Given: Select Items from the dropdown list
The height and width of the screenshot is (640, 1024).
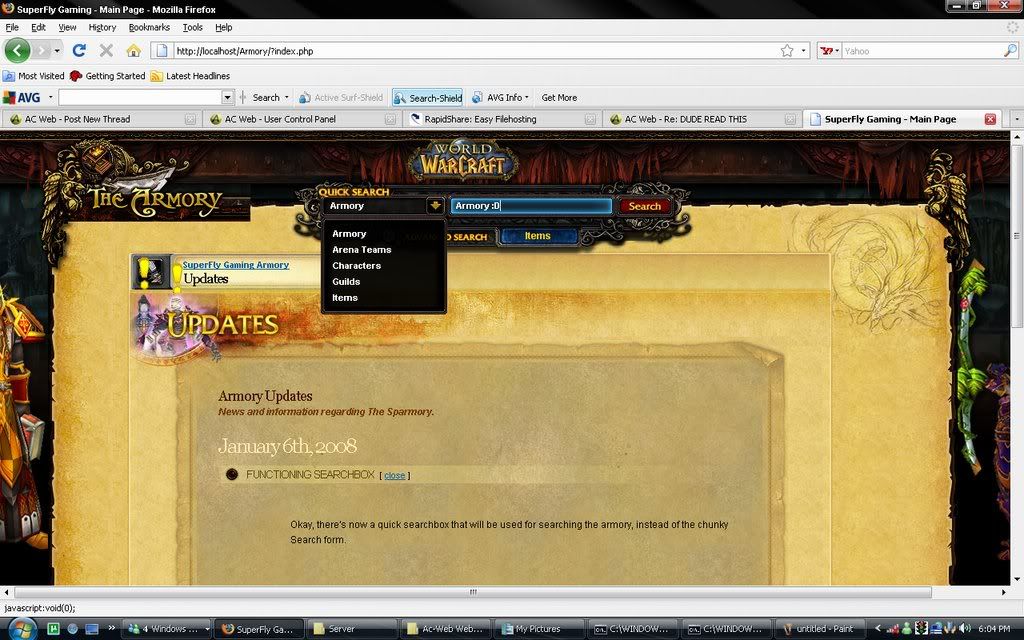Looking at the screenshot, I should (344, 298).
